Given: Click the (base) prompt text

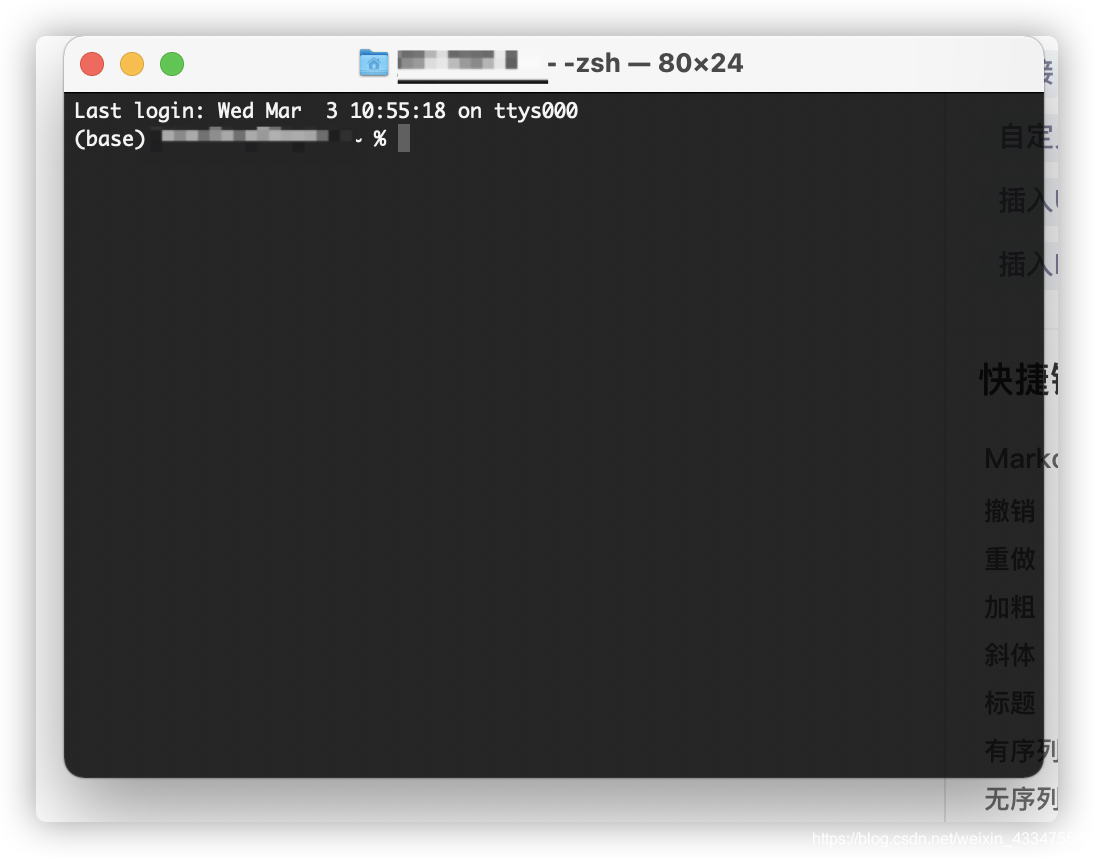Looking at the screenshot, I should coord(110,139).
